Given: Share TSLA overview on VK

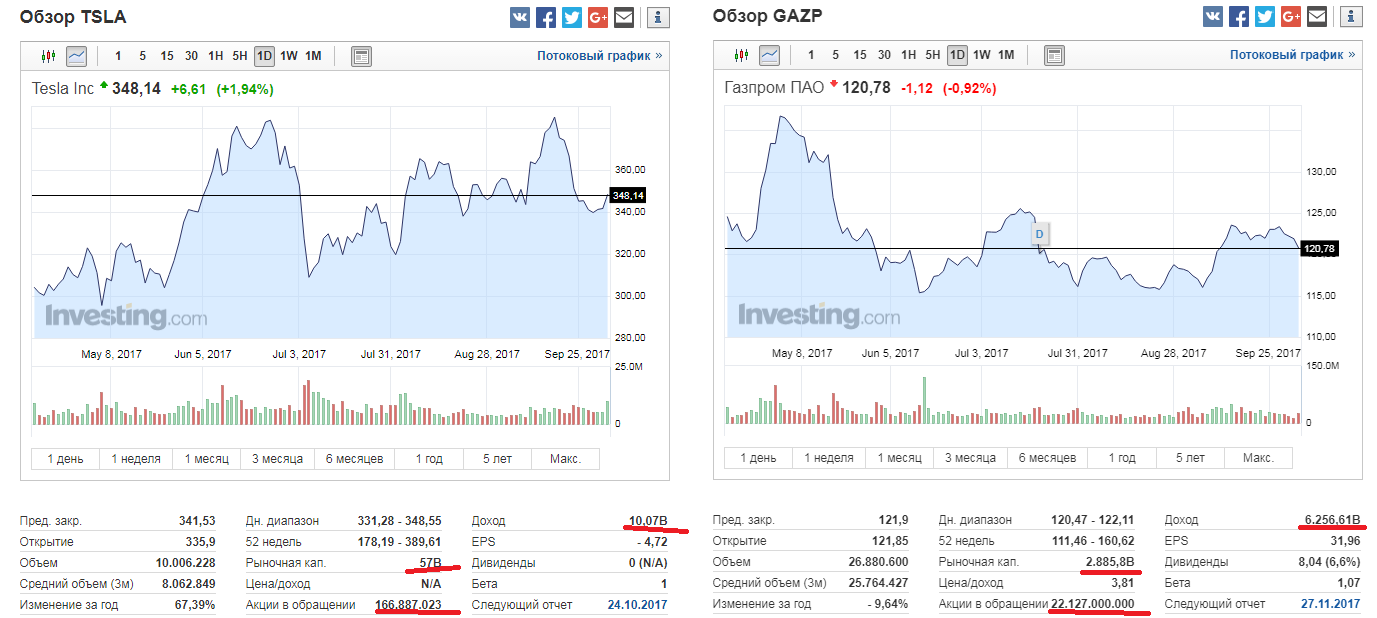Looking at the screenshot, I should click(520, 17).
